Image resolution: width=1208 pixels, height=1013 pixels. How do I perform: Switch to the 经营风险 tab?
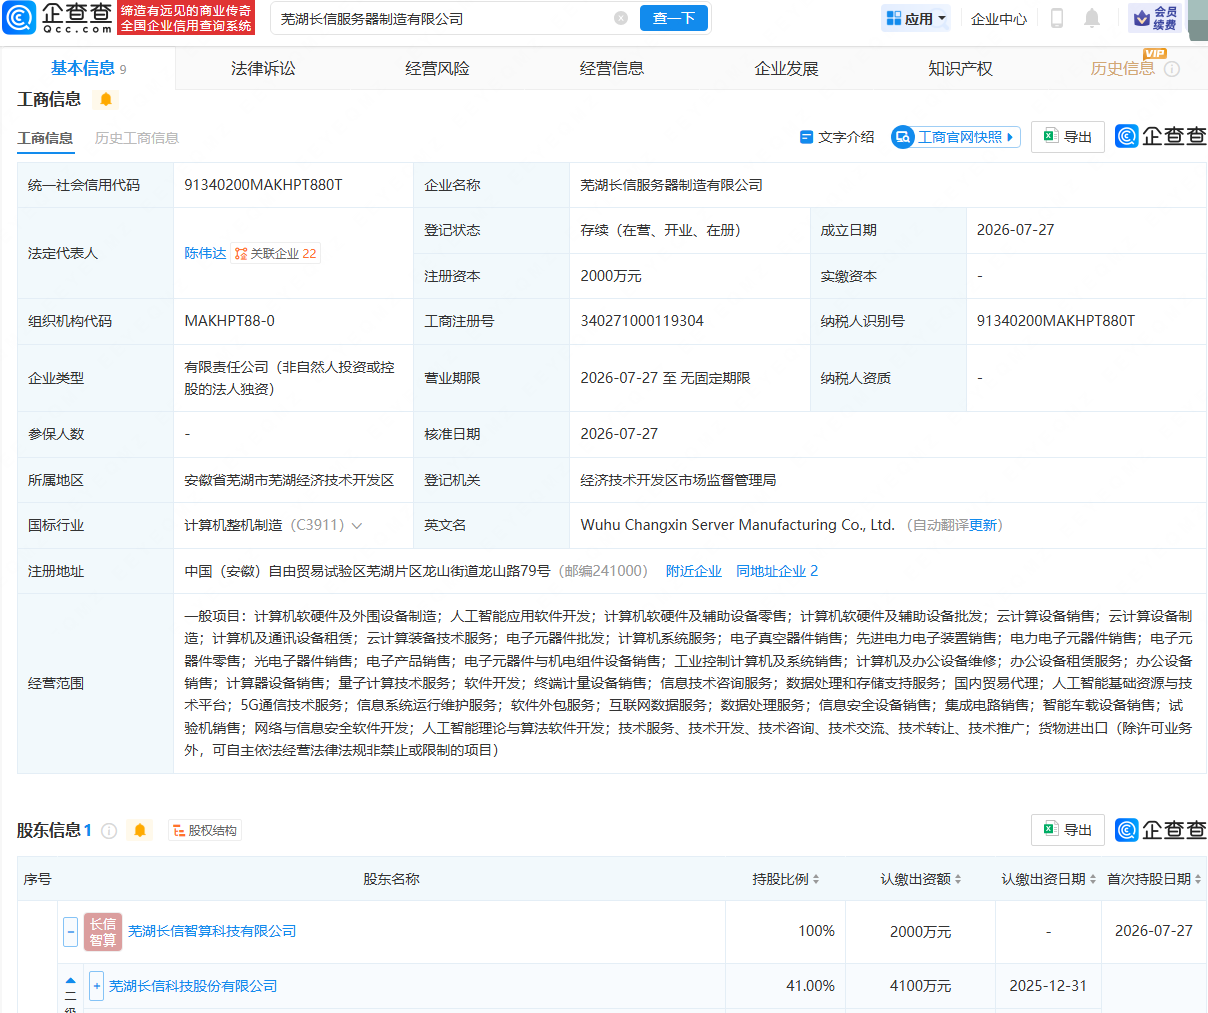pos(437,68)
